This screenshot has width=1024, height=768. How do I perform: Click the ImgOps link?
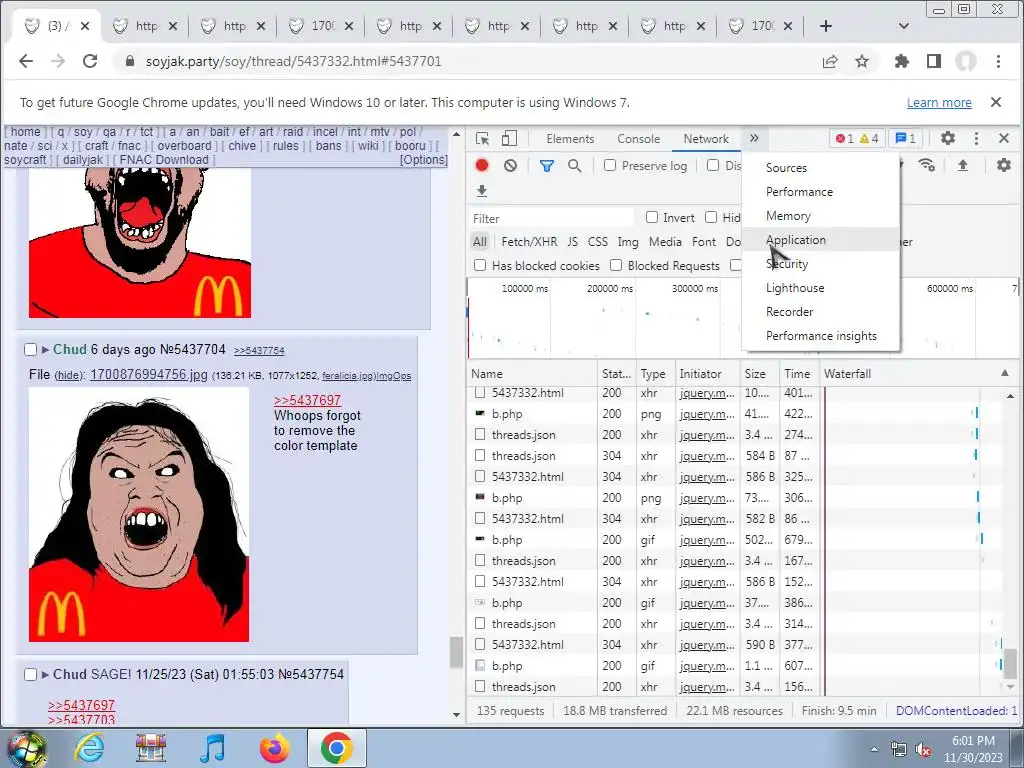(x=394, y=376)
